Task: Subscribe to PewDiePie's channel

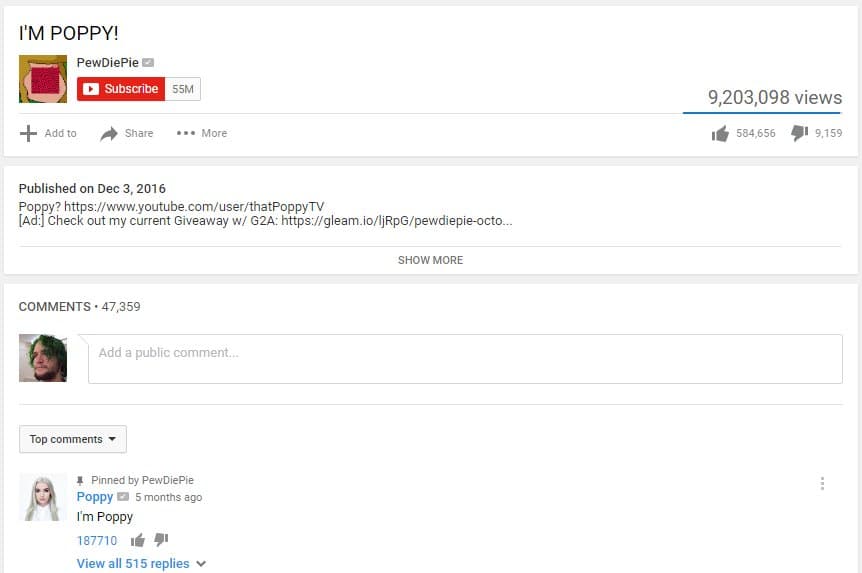Action: (x=121, y=89)
